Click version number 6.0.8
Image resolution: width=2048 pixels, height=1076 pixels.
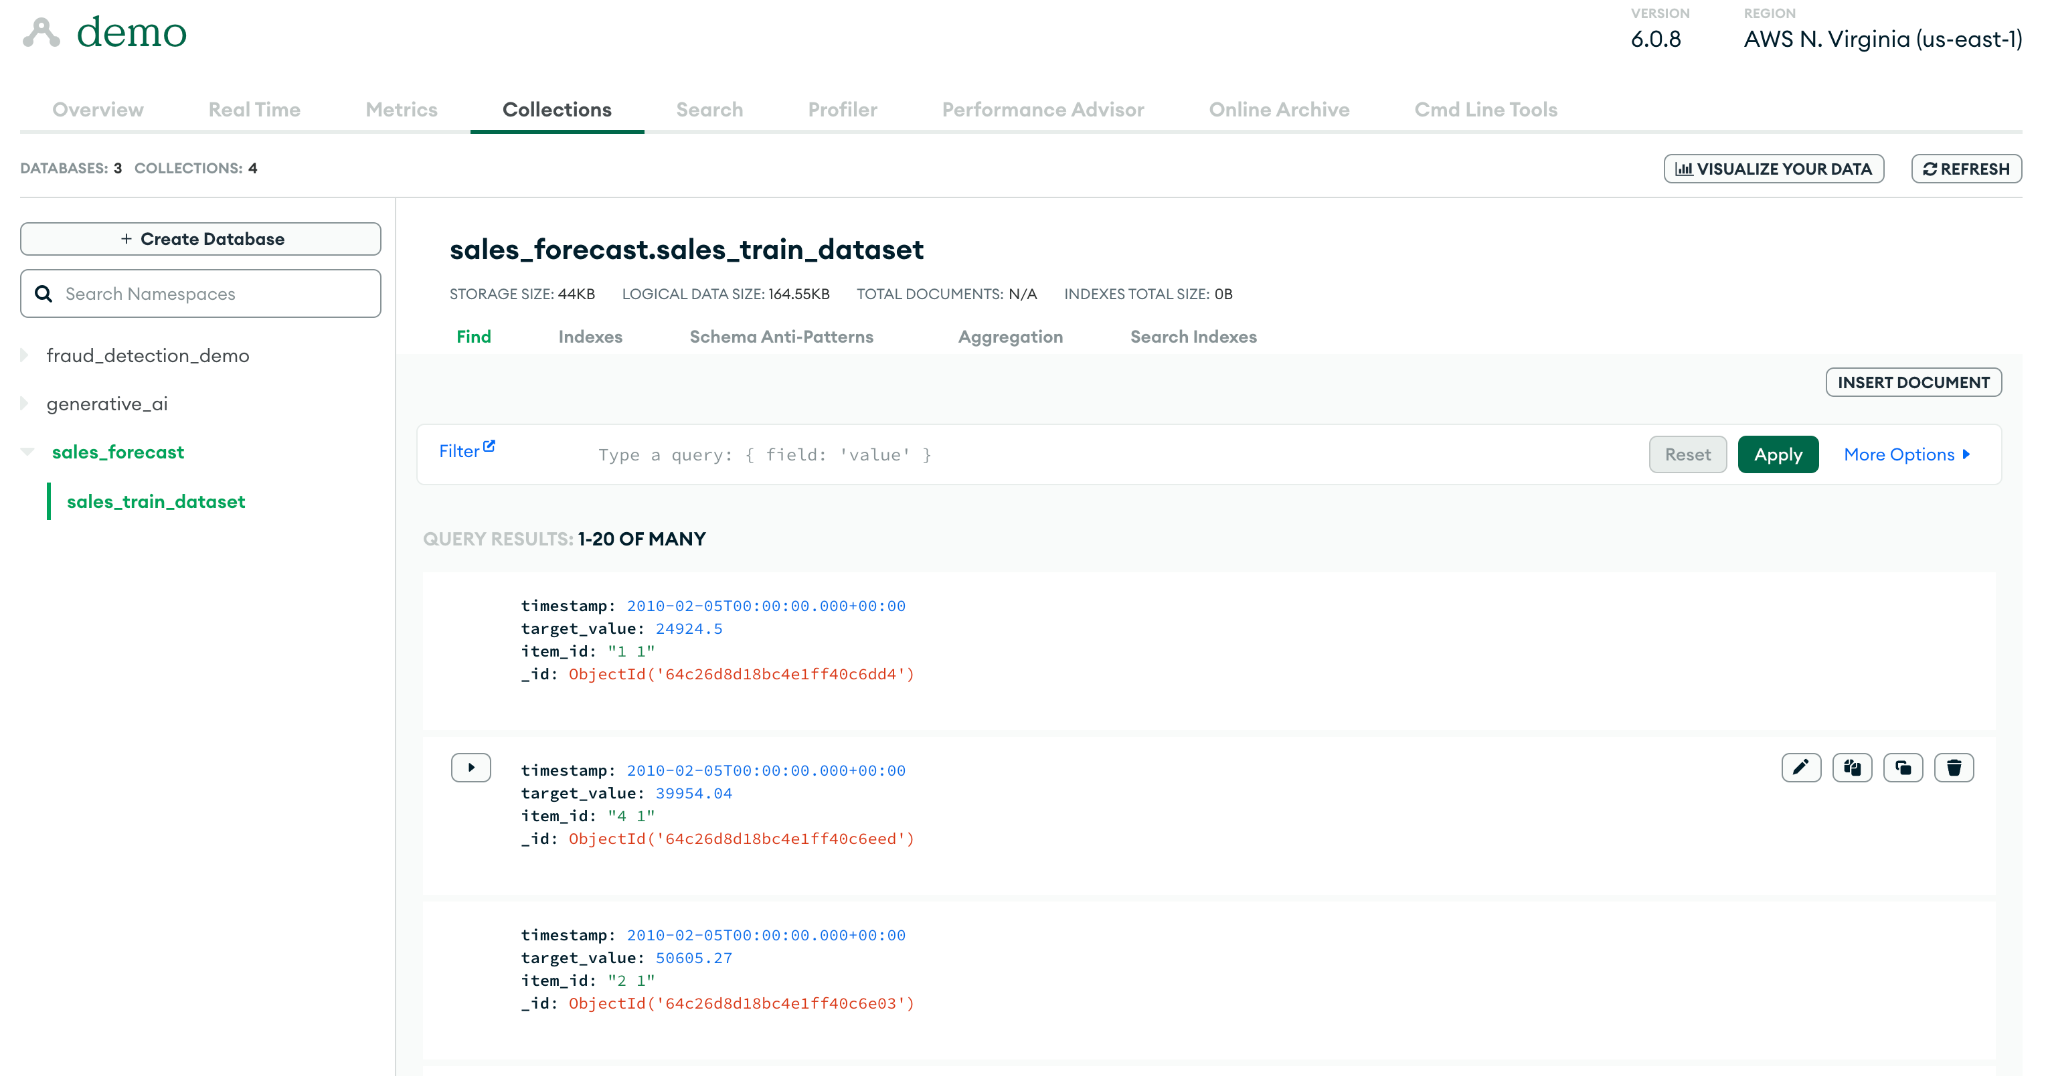(x=1656, y=40)
